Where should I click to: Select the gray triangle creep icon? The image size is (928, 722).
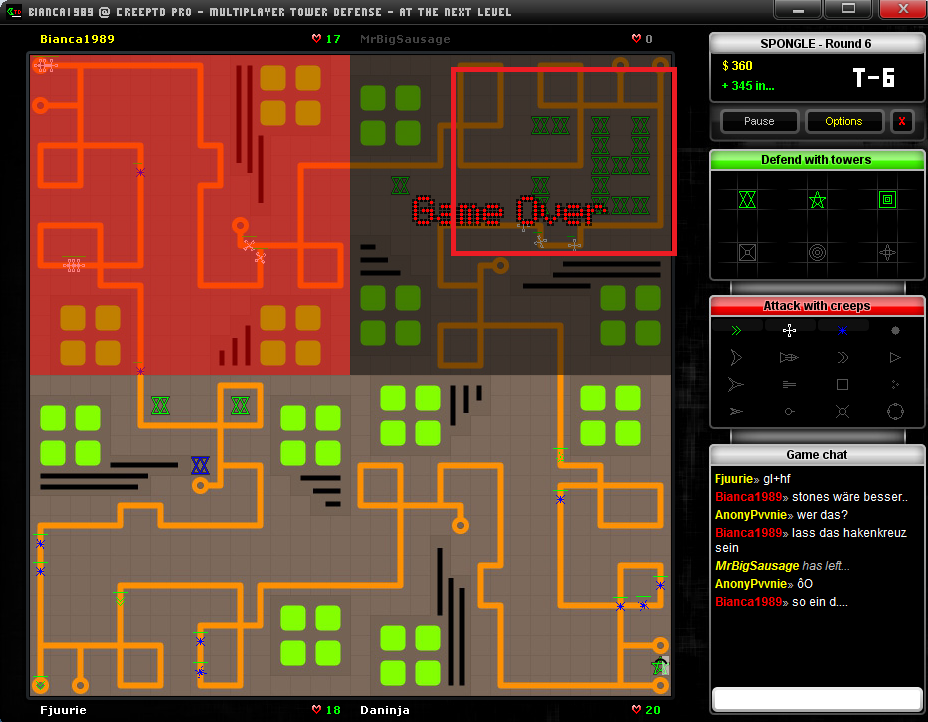(x=895, y=357)
